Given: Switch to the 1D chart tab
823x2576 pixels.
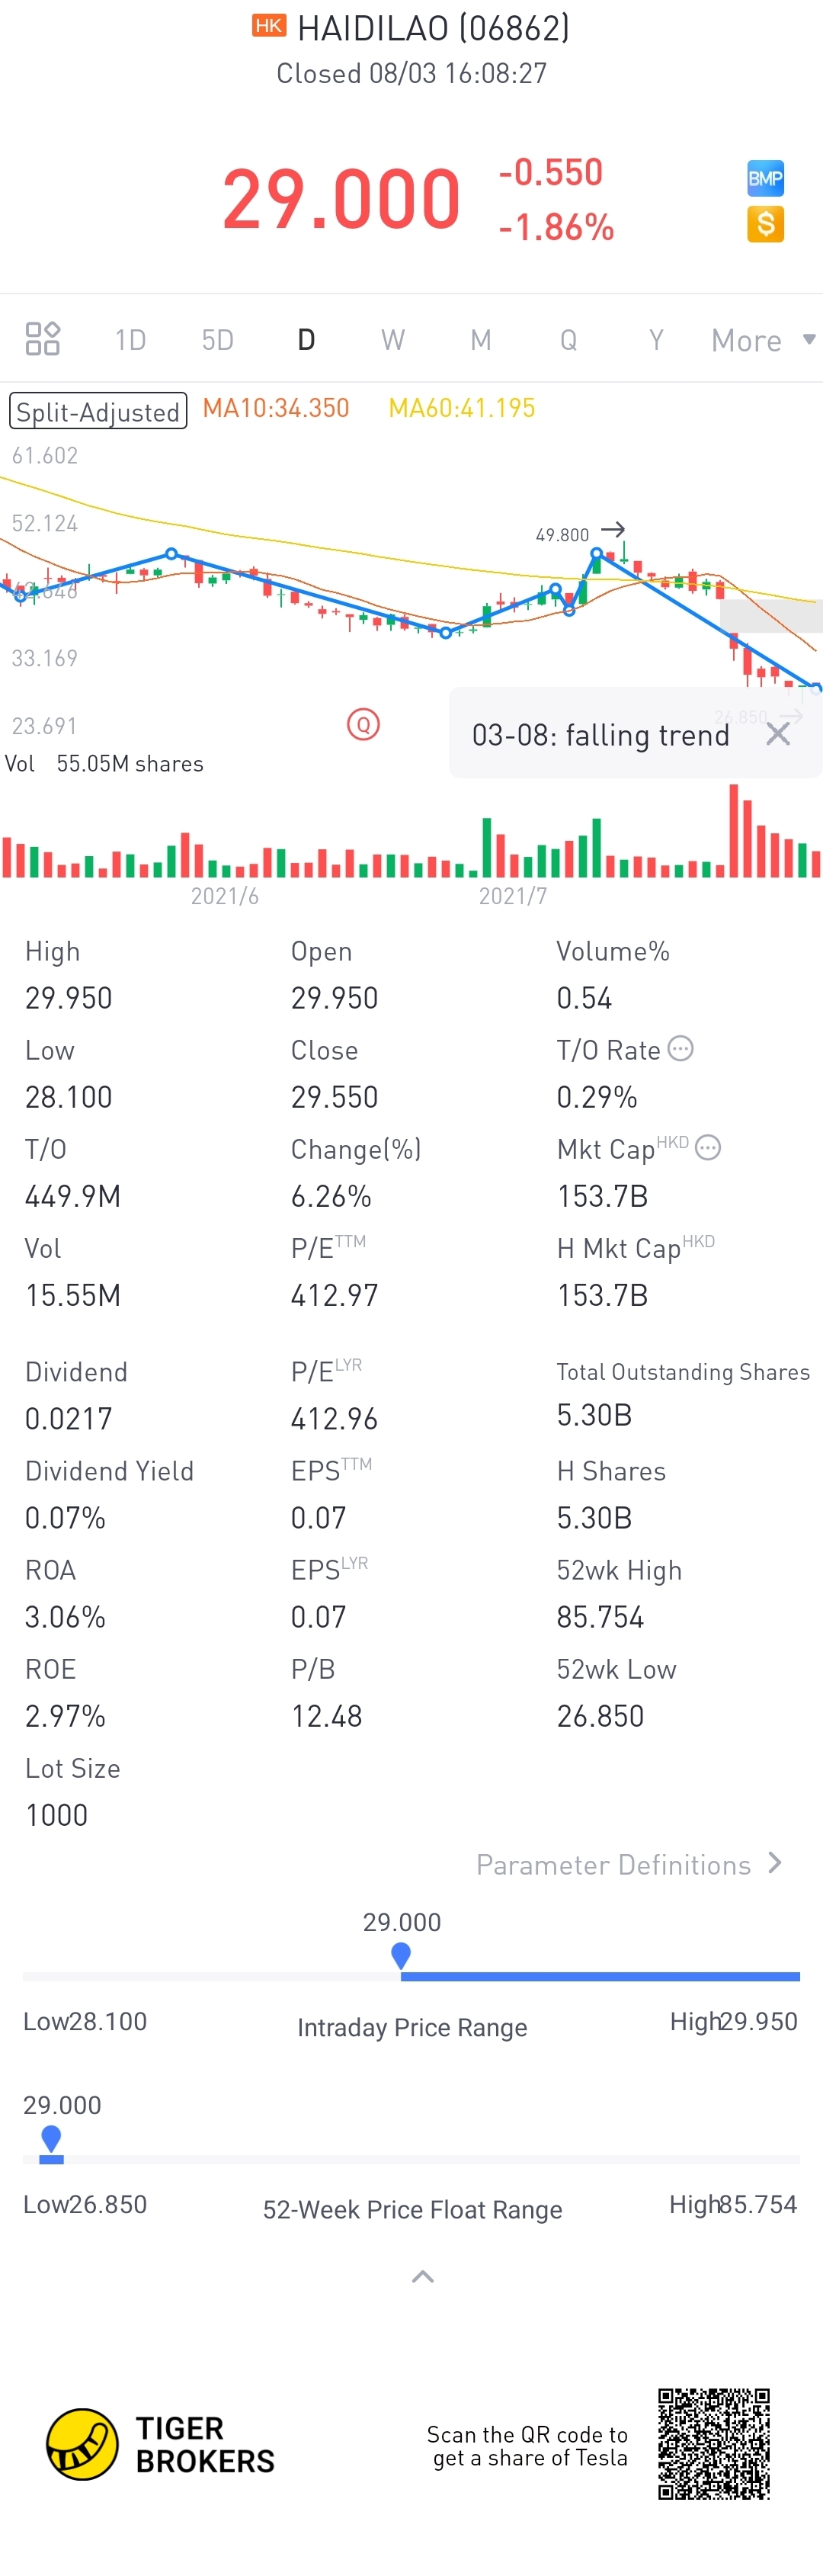Looking at the screenshot, I should pos(130,340).
